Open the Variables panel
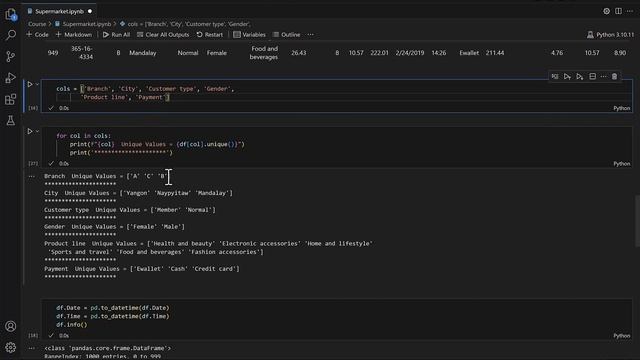640x360 pixels. [x=249, y=35]
